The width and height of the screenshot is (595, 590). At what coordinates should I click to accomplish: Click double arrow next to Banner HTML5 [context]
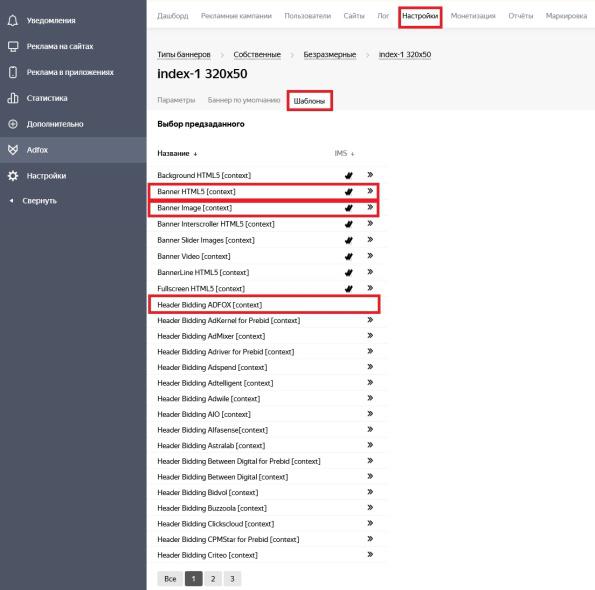click(370, 191)
